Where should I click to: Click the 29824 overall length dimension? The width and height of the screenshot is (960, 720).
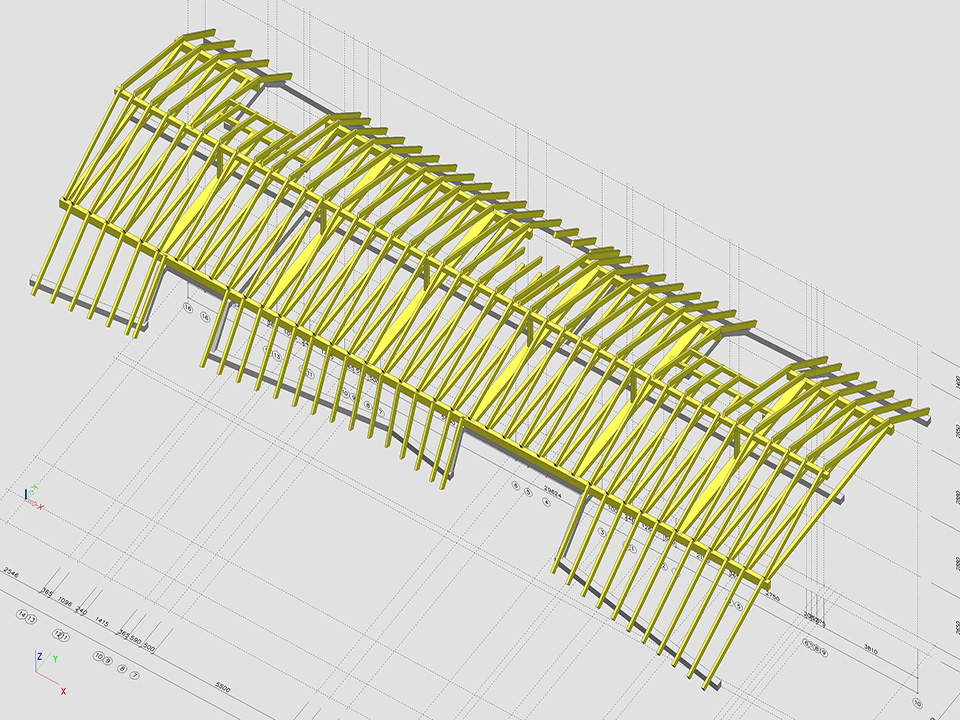[551, 492]
